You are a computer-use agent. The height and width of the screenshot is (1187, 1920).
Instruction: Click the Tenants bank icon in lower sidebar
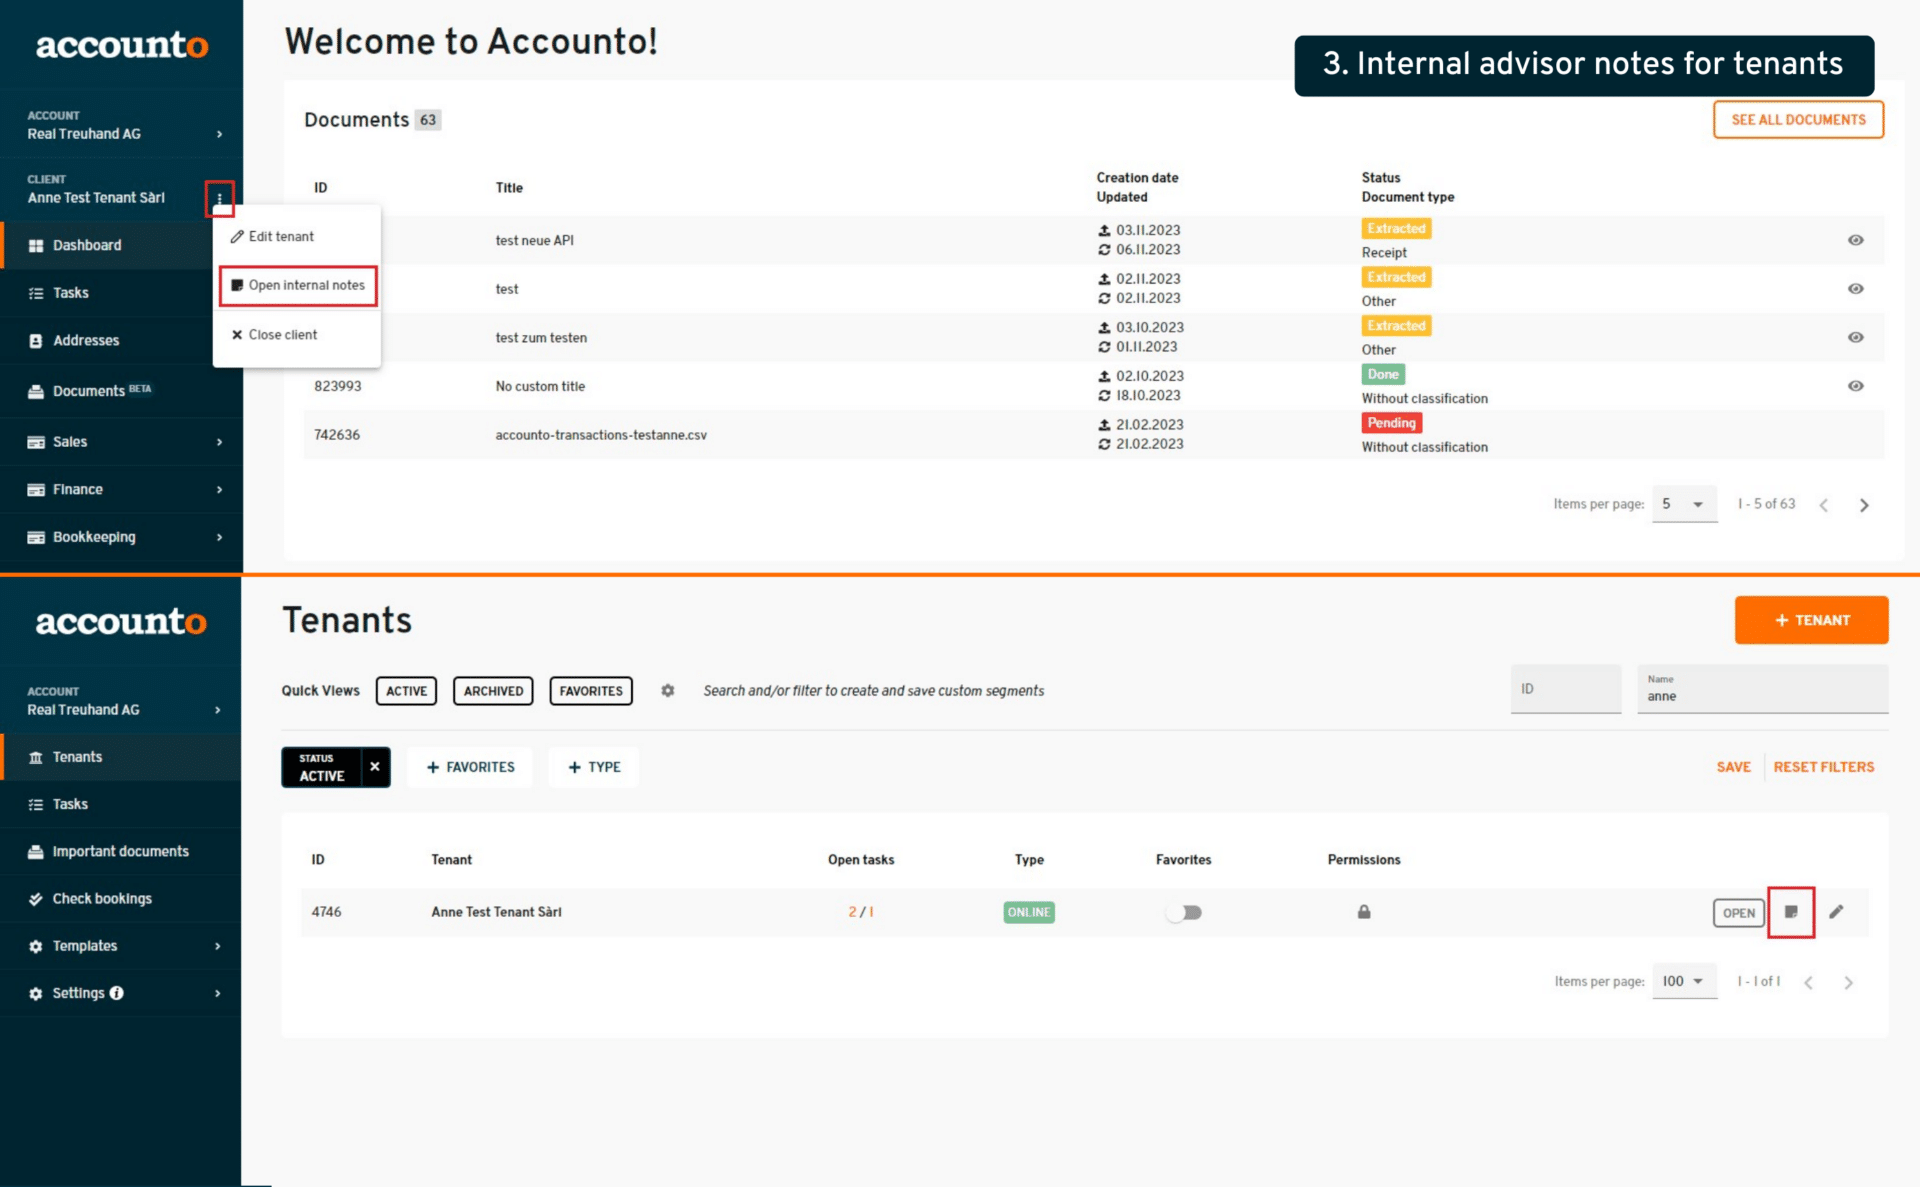pyautogui.click(x=36, y=757)
